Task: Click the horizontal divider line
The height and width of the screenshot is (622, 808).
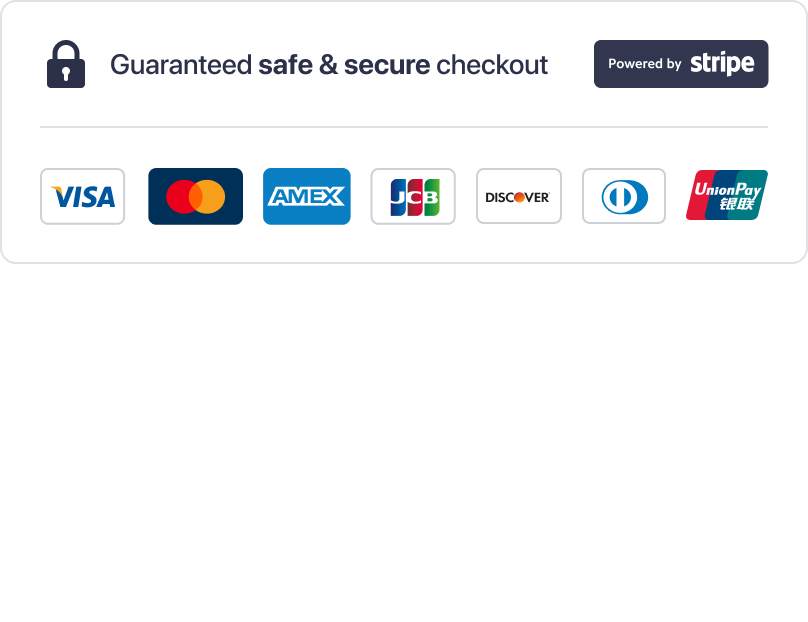Action: (x=404, y=127)
